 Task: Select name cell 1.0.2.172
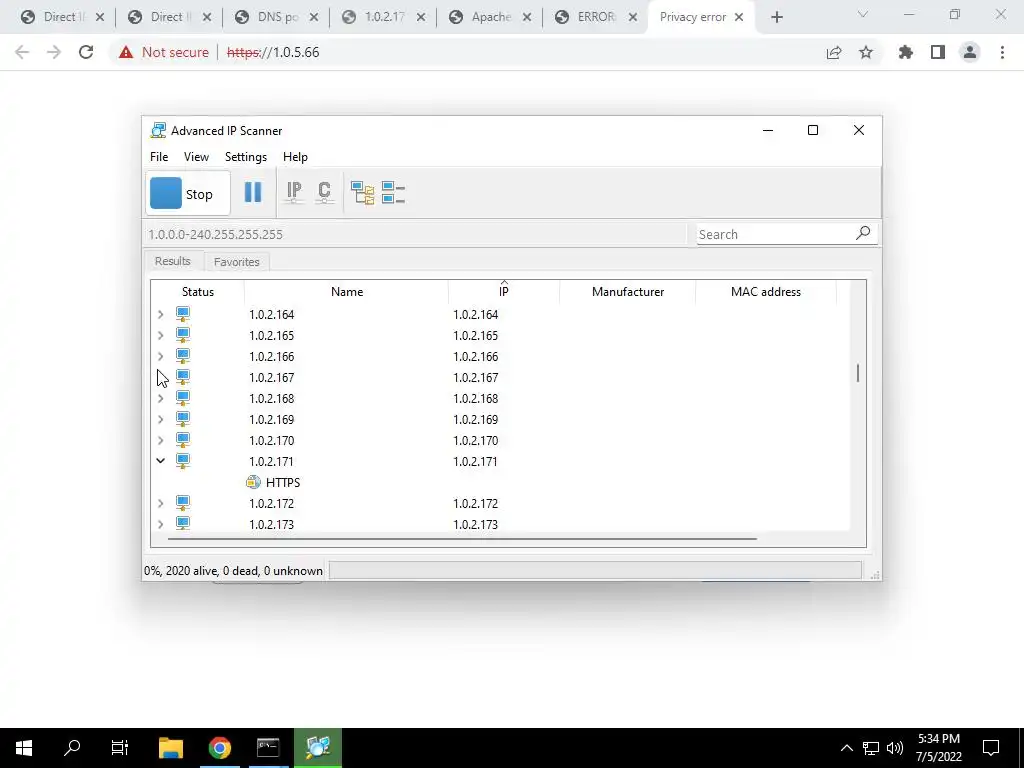tap(271, 504)
